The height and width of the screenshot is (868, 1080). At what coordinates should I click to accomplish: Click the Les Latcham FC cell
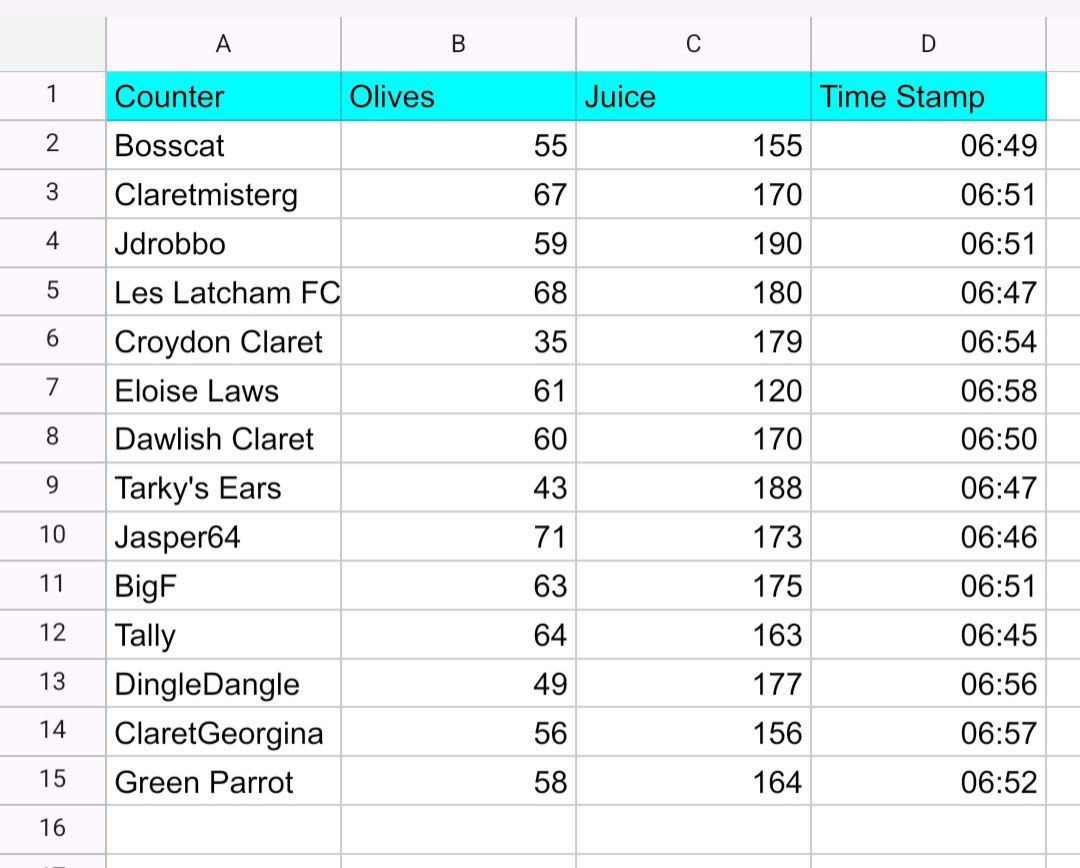click(x=223, y=293)
